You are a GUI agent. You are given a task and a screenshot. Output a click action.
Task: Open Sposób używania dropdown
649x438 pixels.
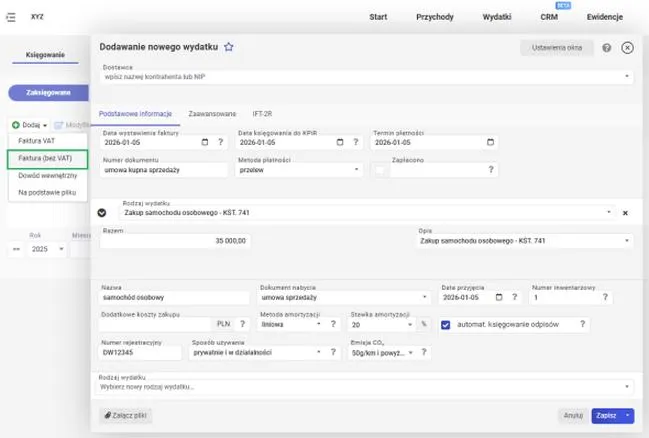(x=318, y=352)
